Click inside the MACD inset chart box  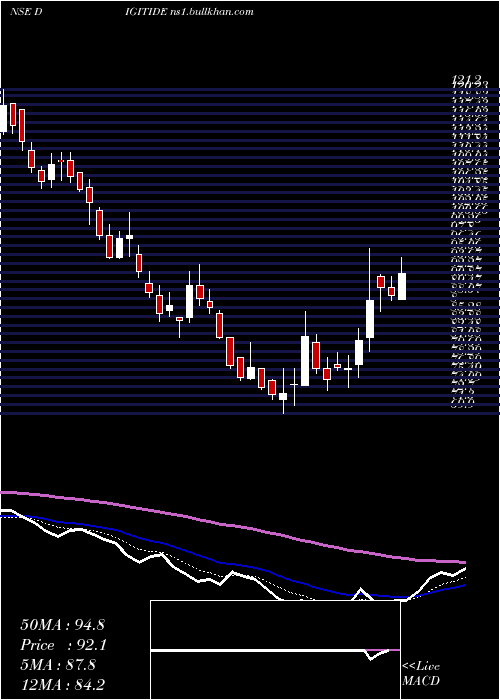tap(275, 650)
